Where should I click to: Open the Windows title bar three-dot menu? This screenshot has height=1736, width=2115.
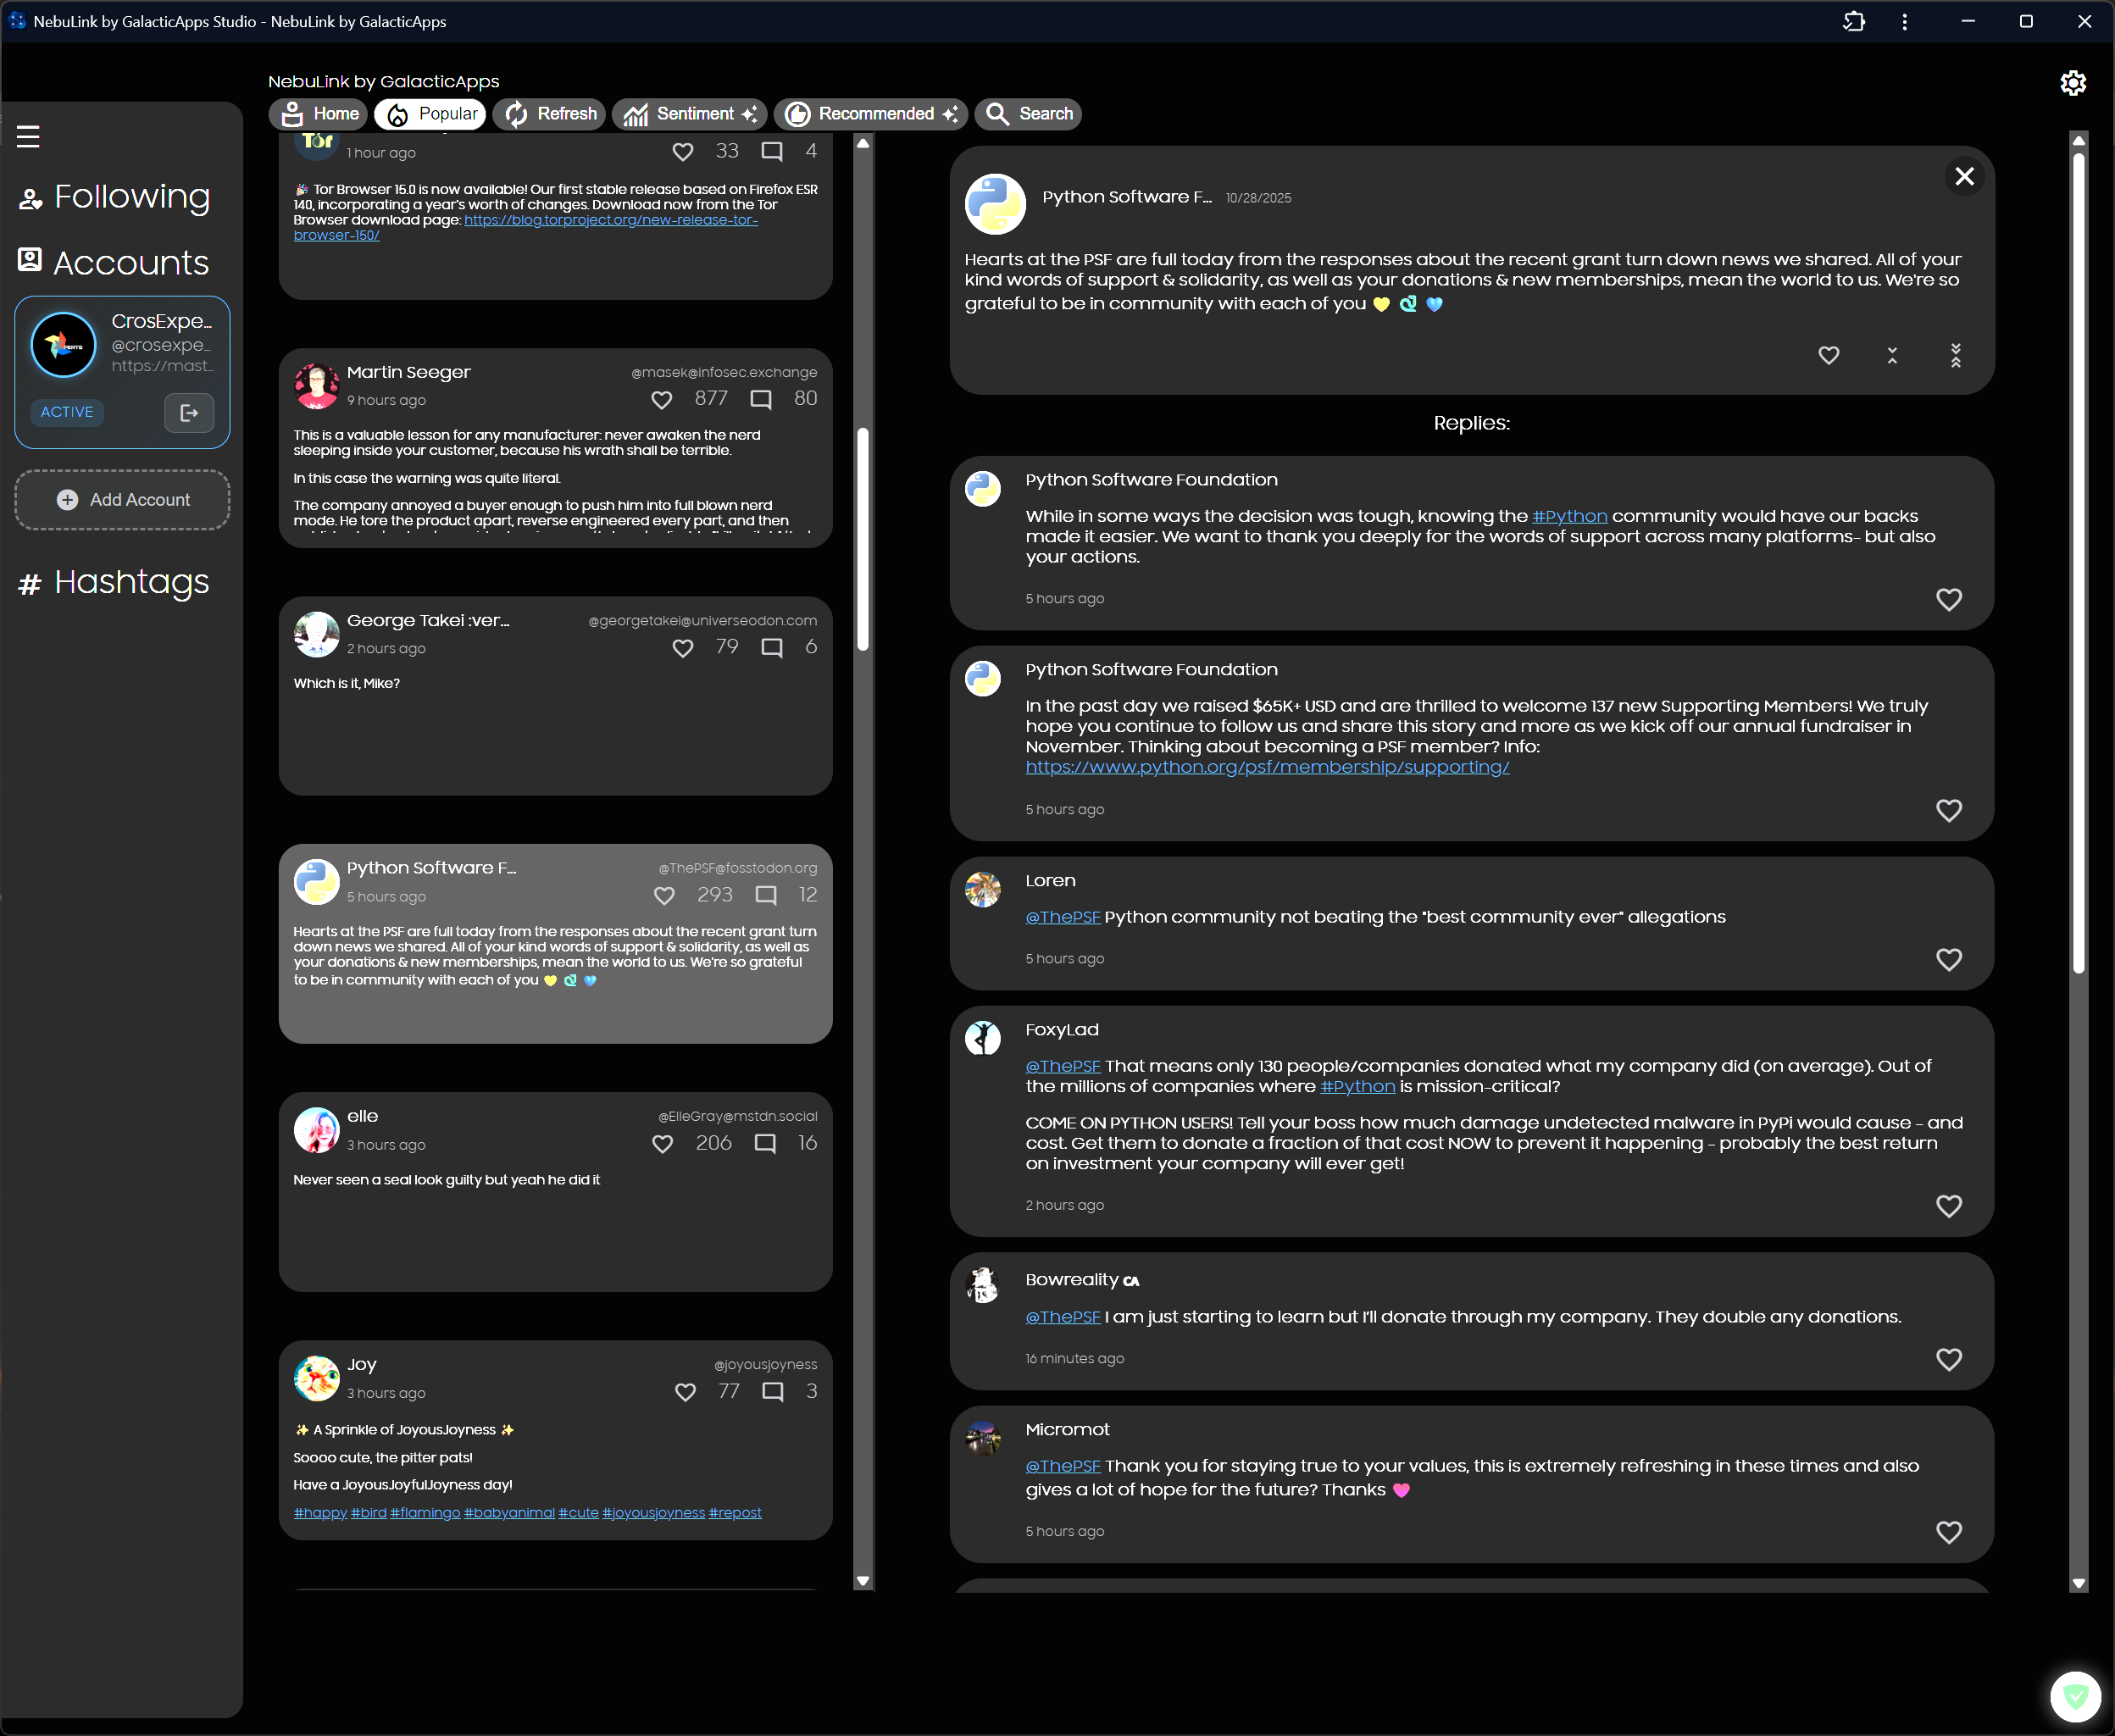click(x=1904, y=21)
